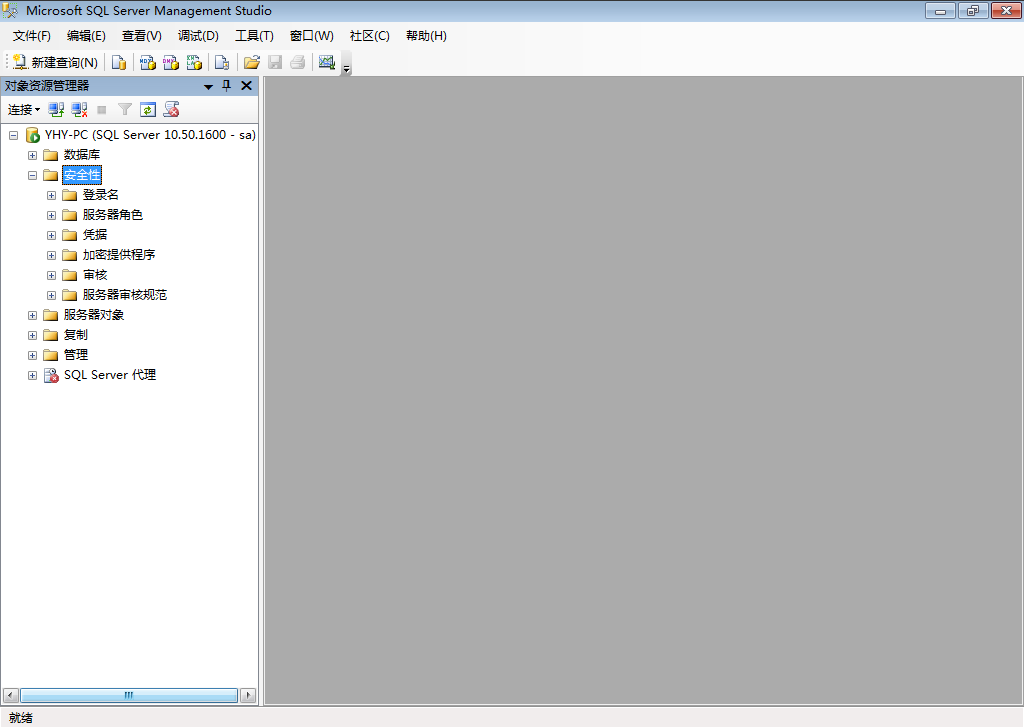Click the Open File folder icon

click(x=251, y=62)
